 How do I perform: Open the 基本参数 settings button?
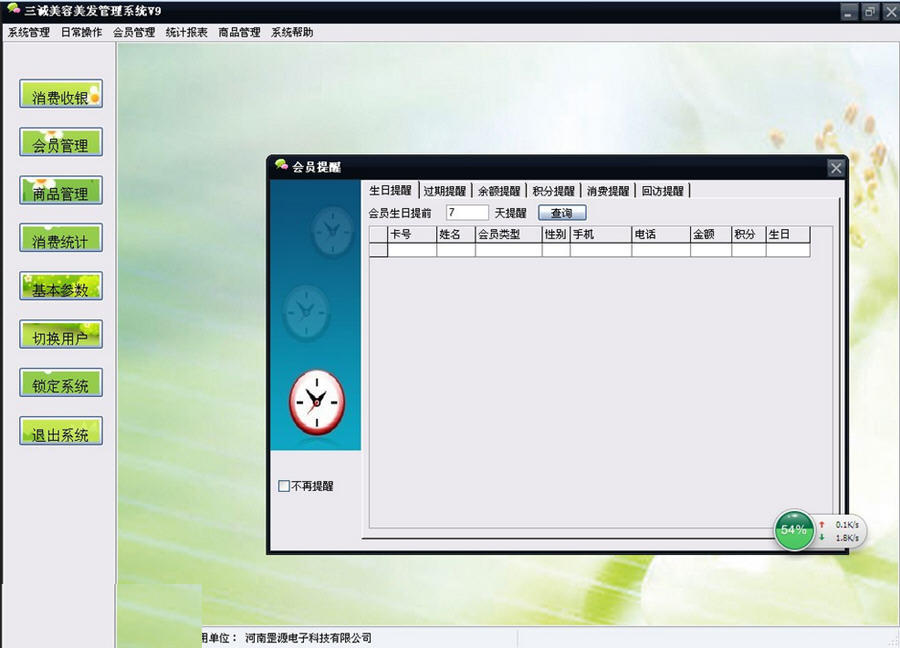(61, 286)
